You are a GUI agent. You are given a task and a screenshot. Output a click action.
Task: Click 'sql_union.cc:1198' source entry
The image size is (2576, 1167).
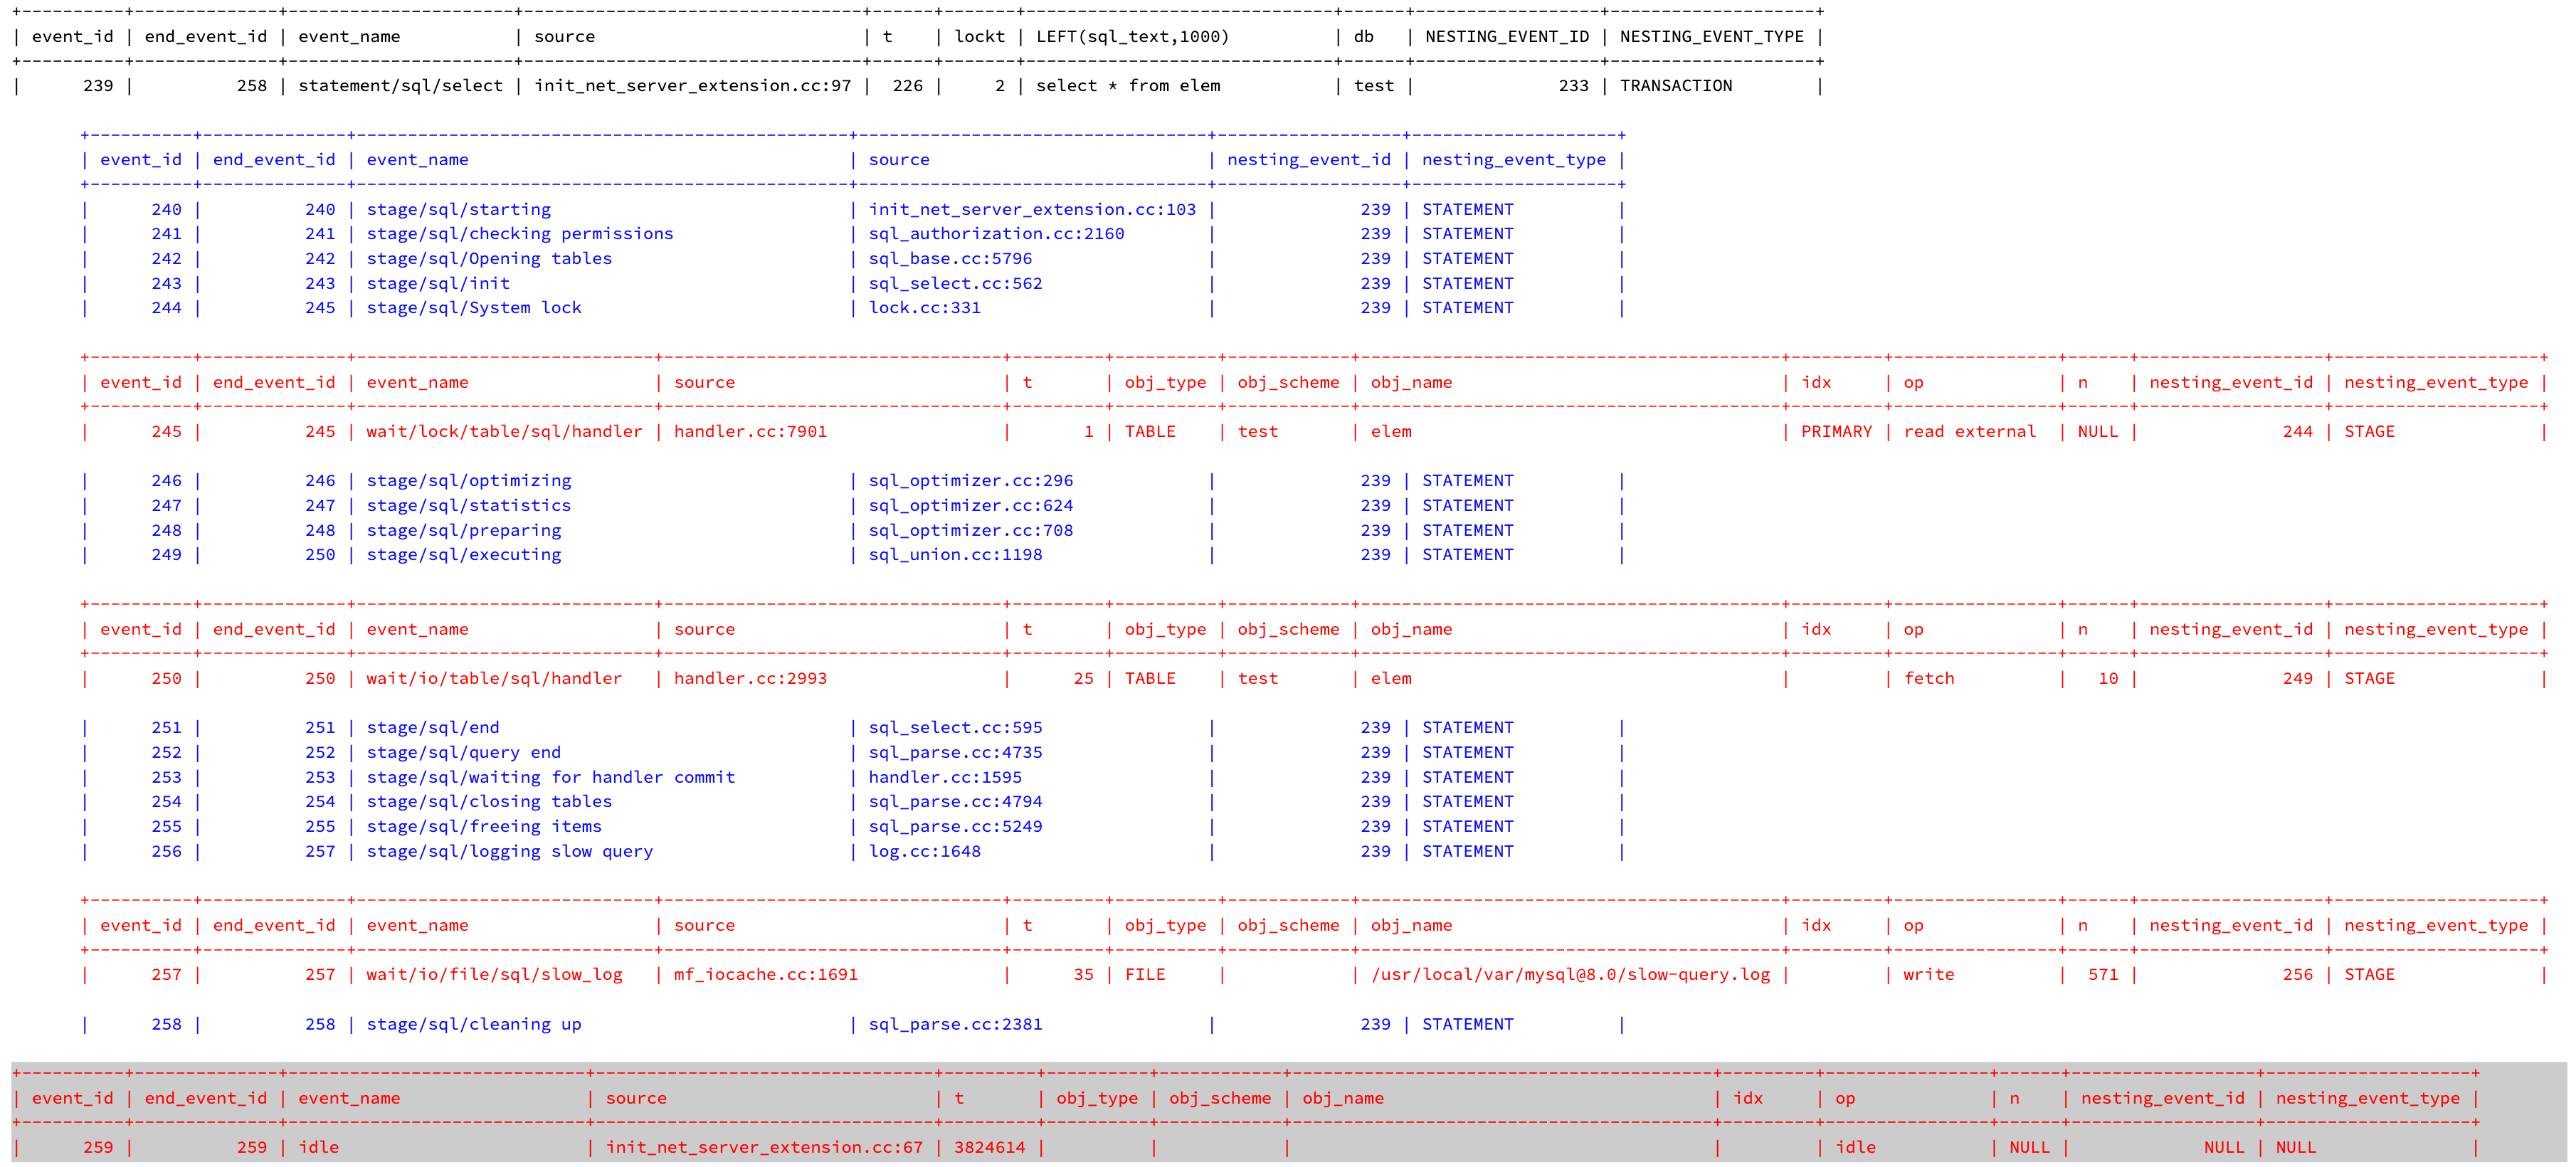click(x=954, y=555)
